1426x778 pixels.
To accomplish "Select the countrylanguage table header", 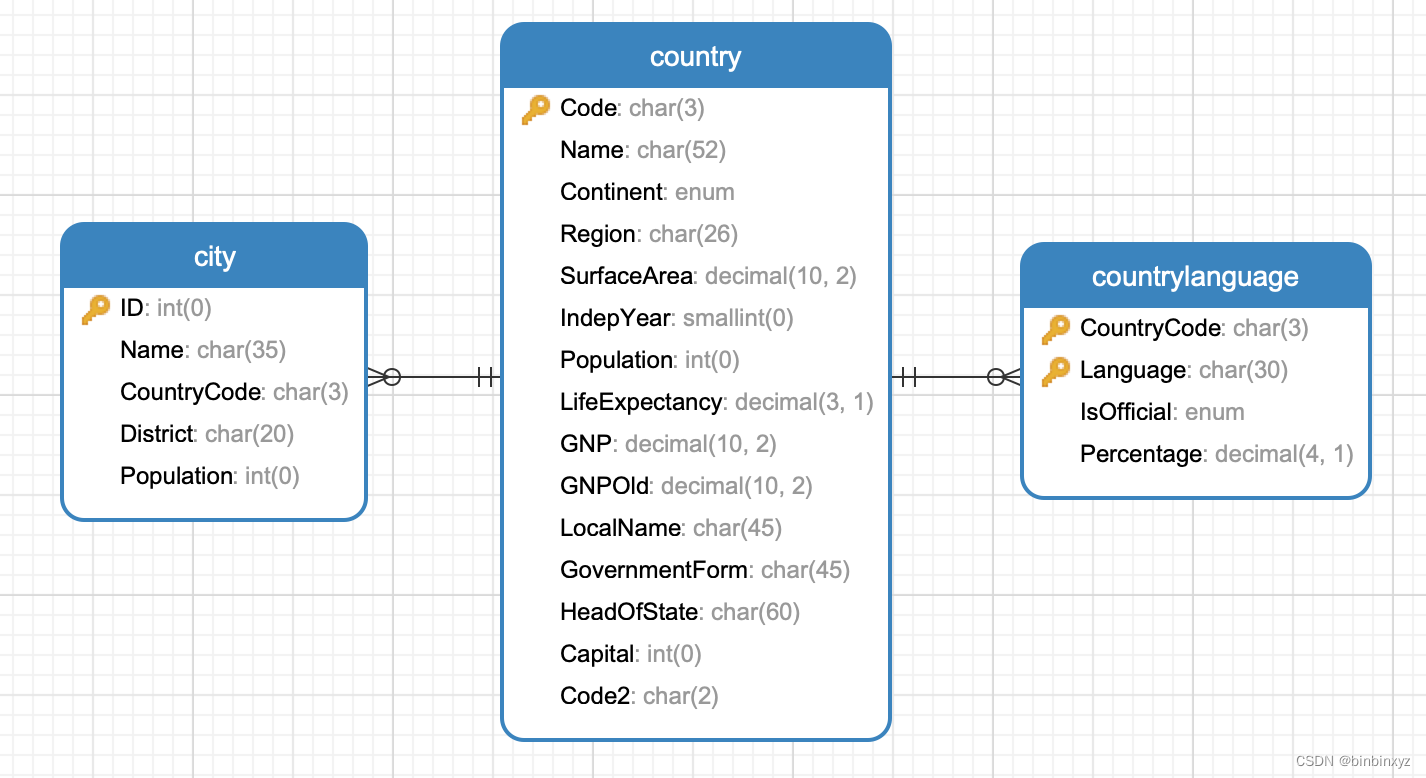I will point(1195,276).
